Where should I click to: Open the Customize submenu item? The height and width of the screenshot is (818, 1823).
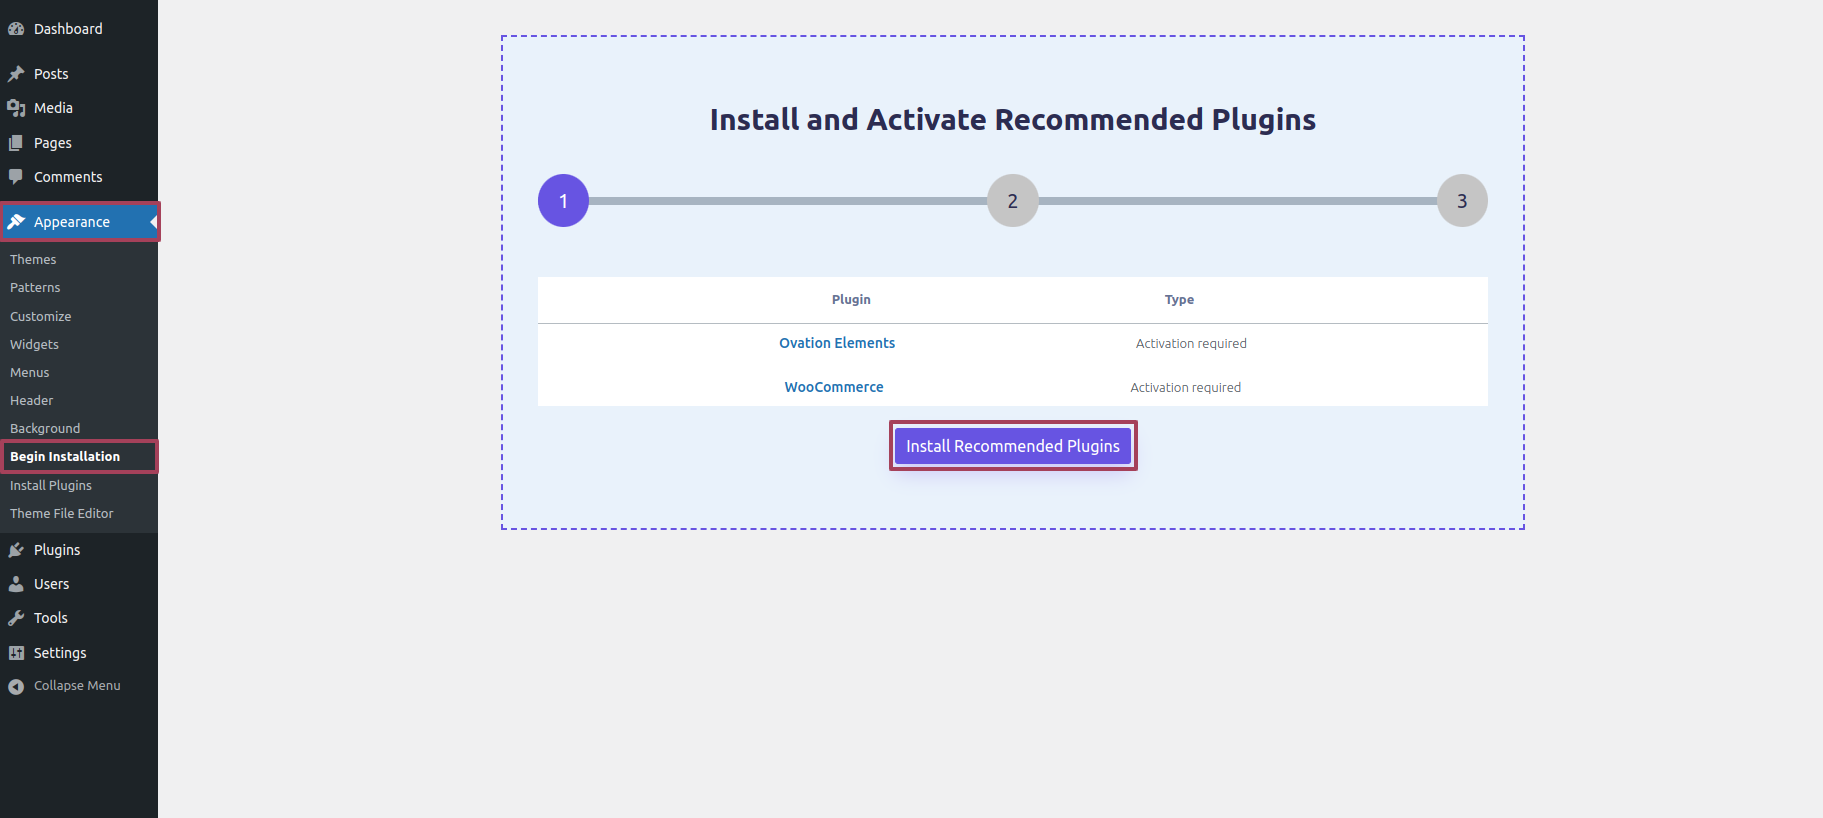pos(41,316)
